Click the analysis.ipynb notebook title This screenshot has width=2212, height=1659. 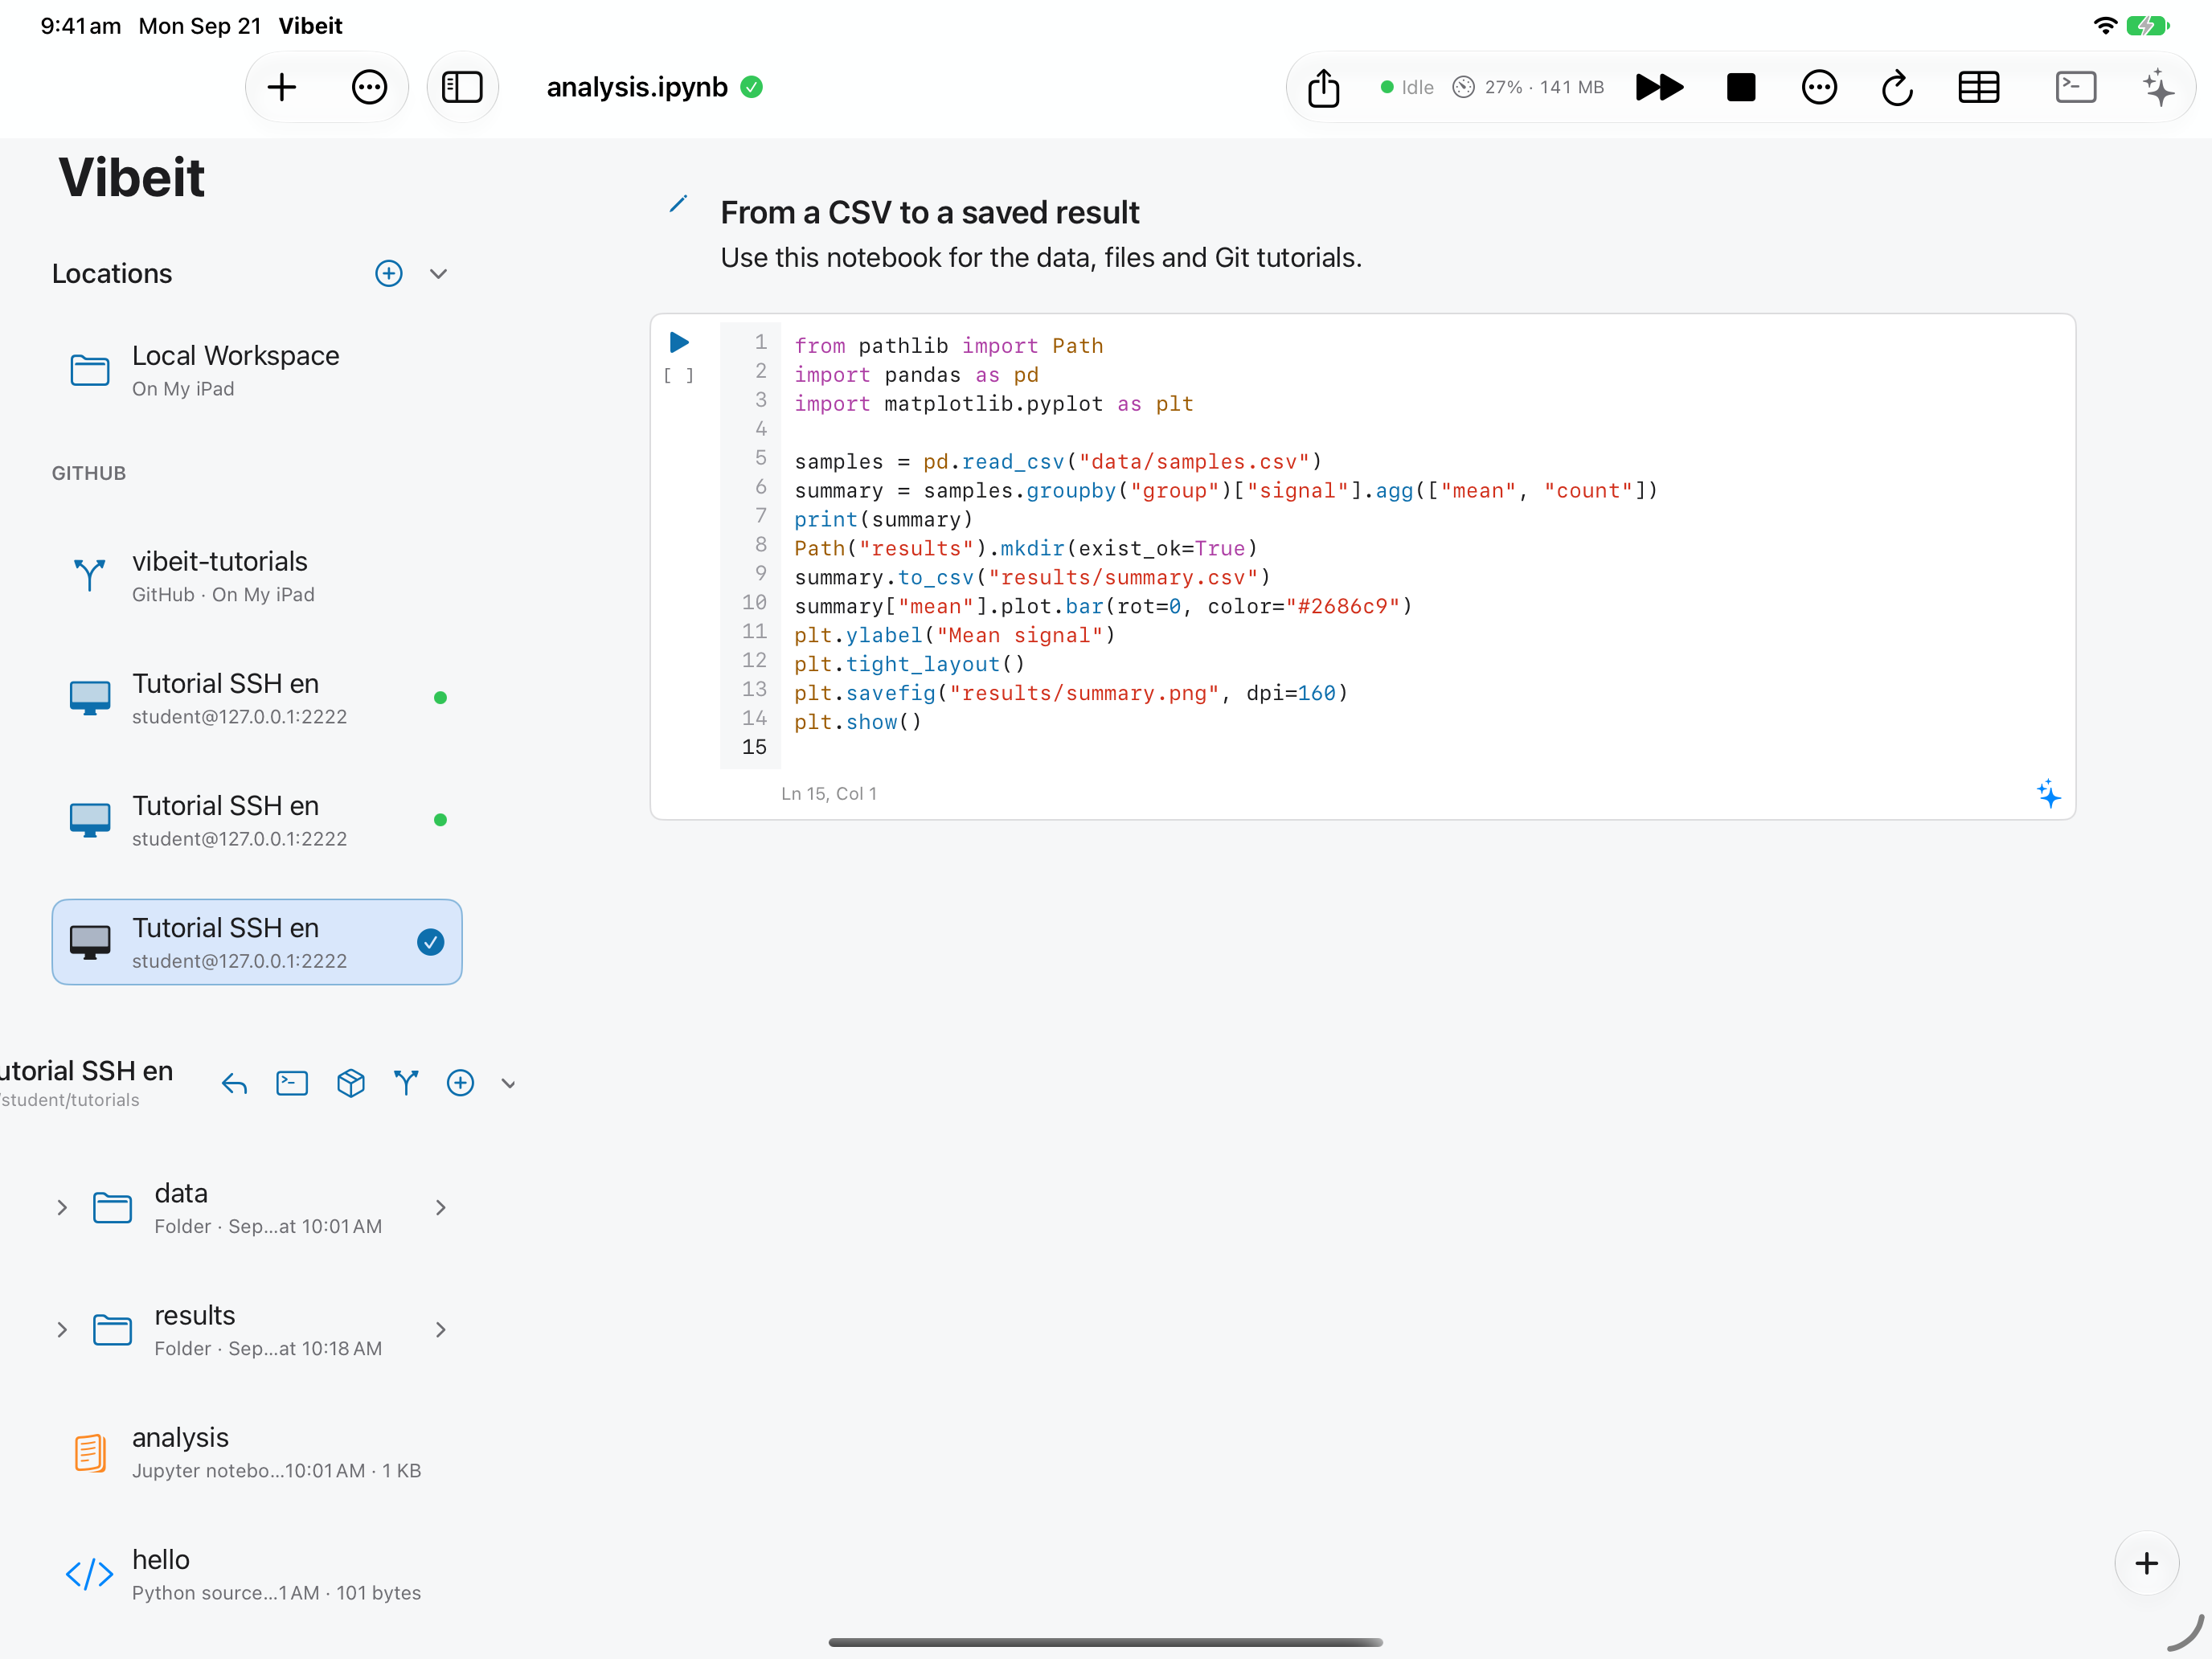[637, 88]
